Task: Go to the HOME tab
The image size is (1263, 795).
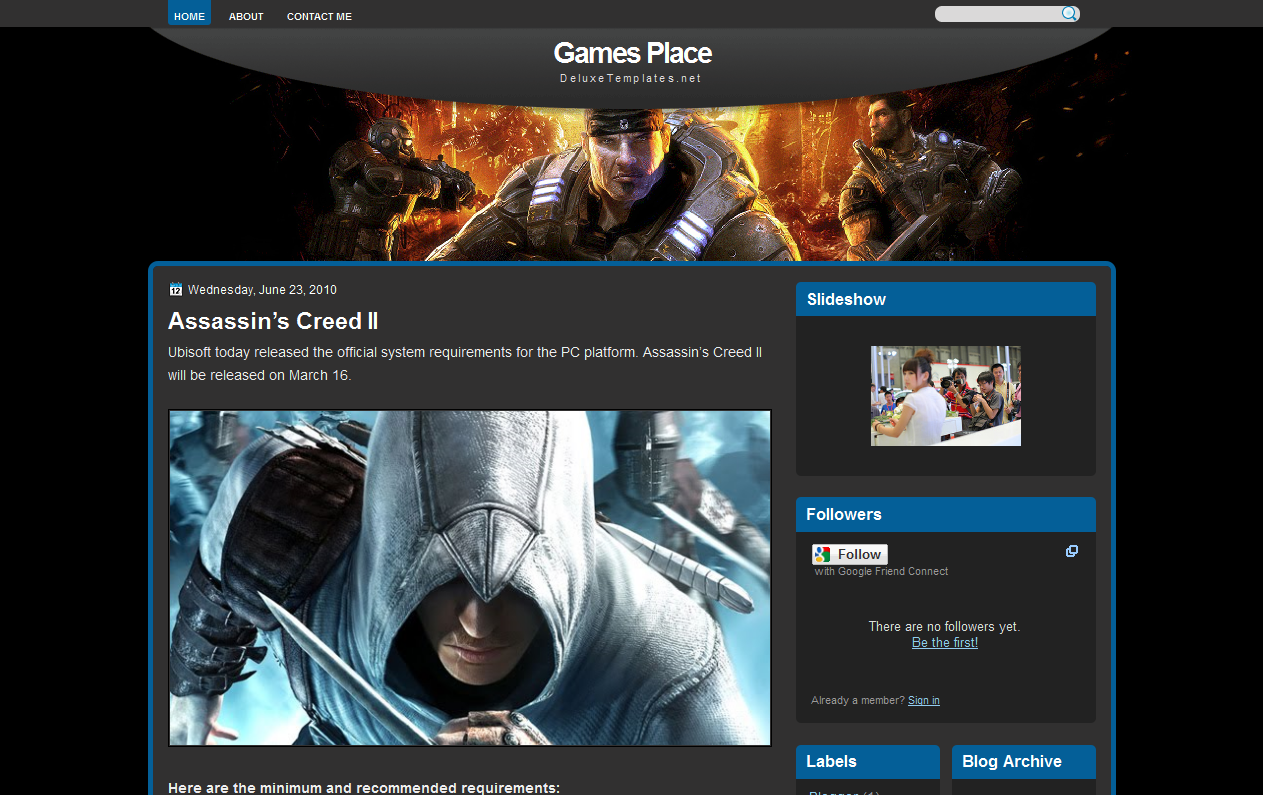Action: click(189, 14)
